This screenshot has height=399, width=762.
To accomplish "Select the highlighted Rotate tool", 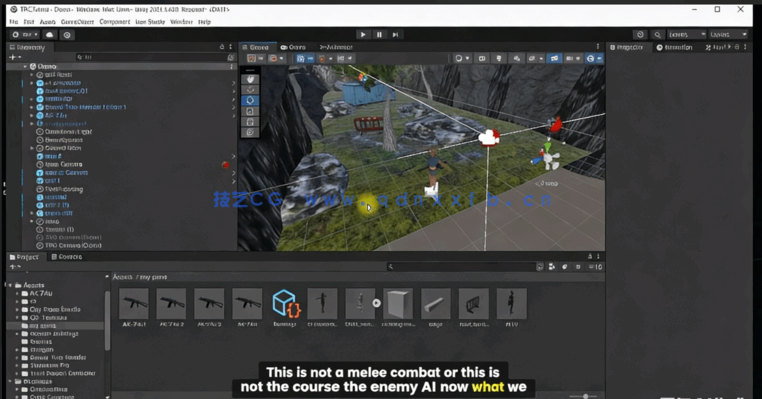I will pyautogui.click(x=250, y=100).
